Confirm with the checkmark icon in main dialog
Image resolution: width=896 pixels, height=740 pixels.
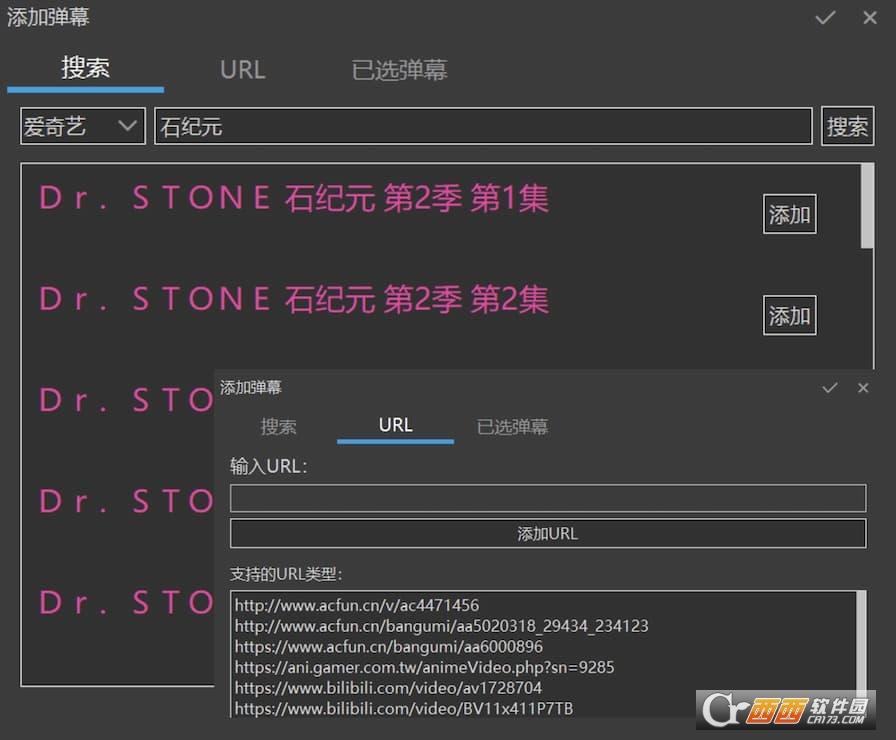point(825,18)
